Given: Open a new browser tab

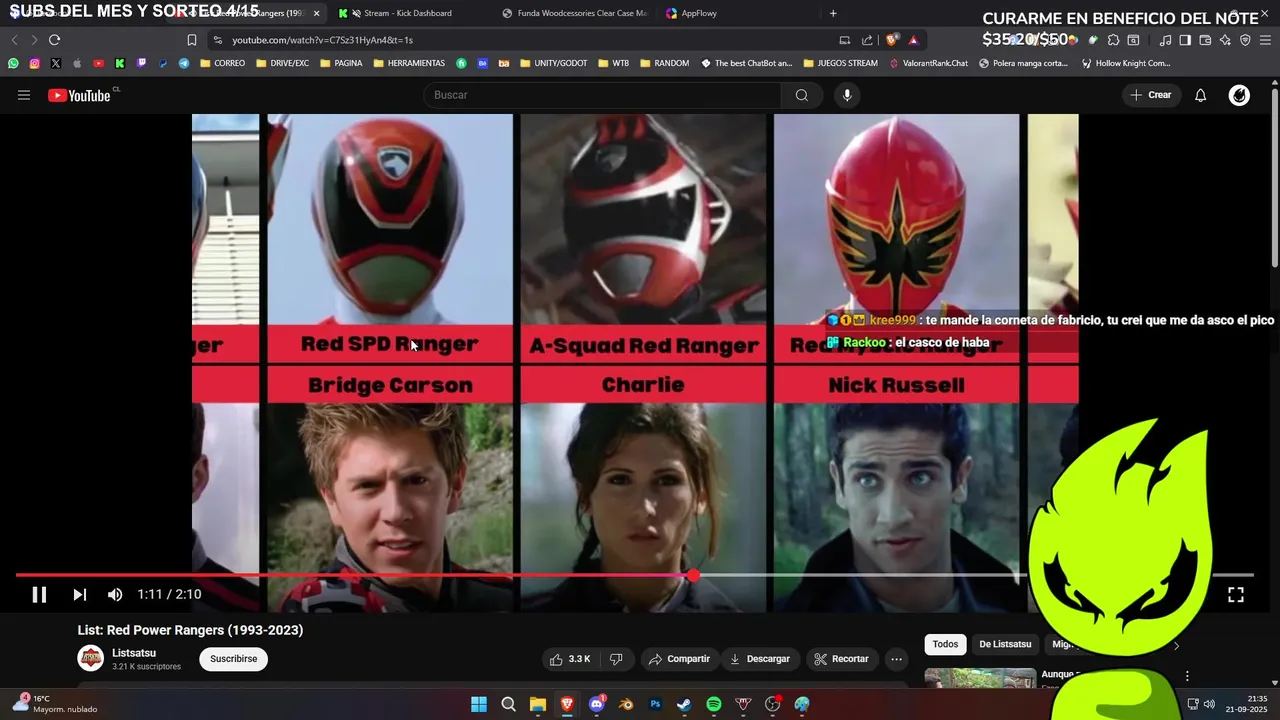Looking at the screenshot, I should 833,13.
